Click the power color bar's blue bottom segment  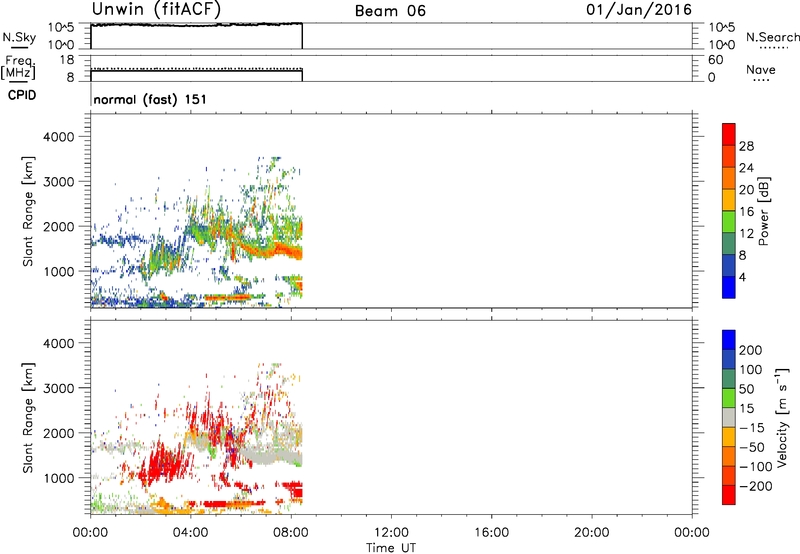pyautogui.click(x=729, y=287)
